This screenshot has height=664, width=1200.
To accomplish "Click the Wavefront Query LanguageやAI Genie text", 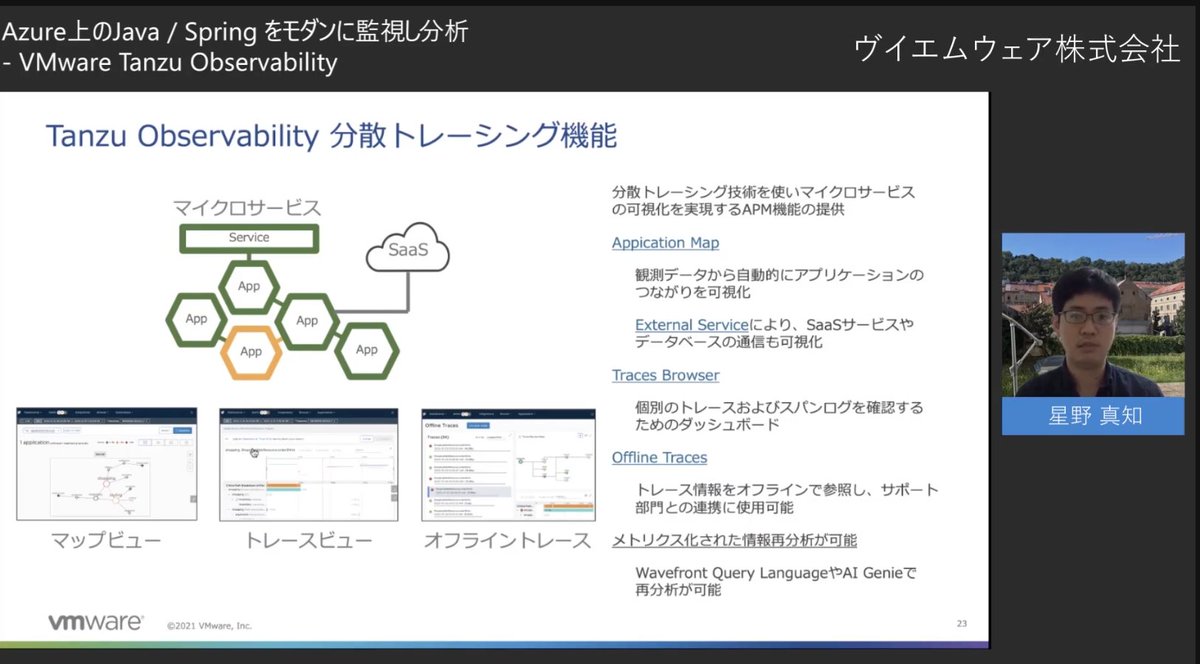I will (x=776, y=573).
